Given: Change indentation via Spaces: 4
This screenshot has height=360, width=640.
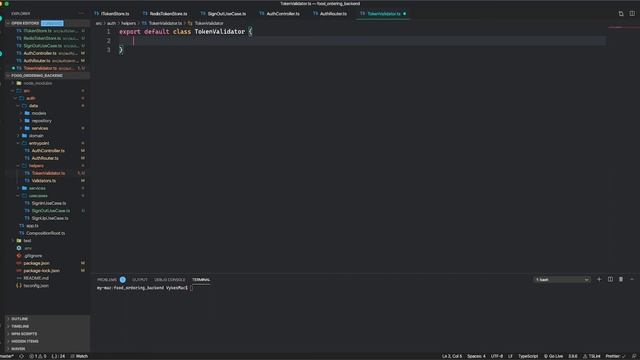Looking at the screenshot, I should [476, 356].
